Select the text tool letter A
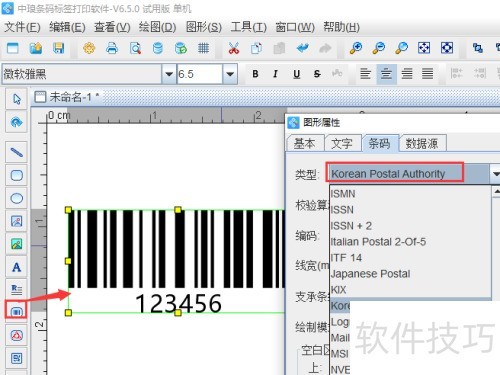The width and height of the screenshot is (500, 375). [x=16, y=267]
